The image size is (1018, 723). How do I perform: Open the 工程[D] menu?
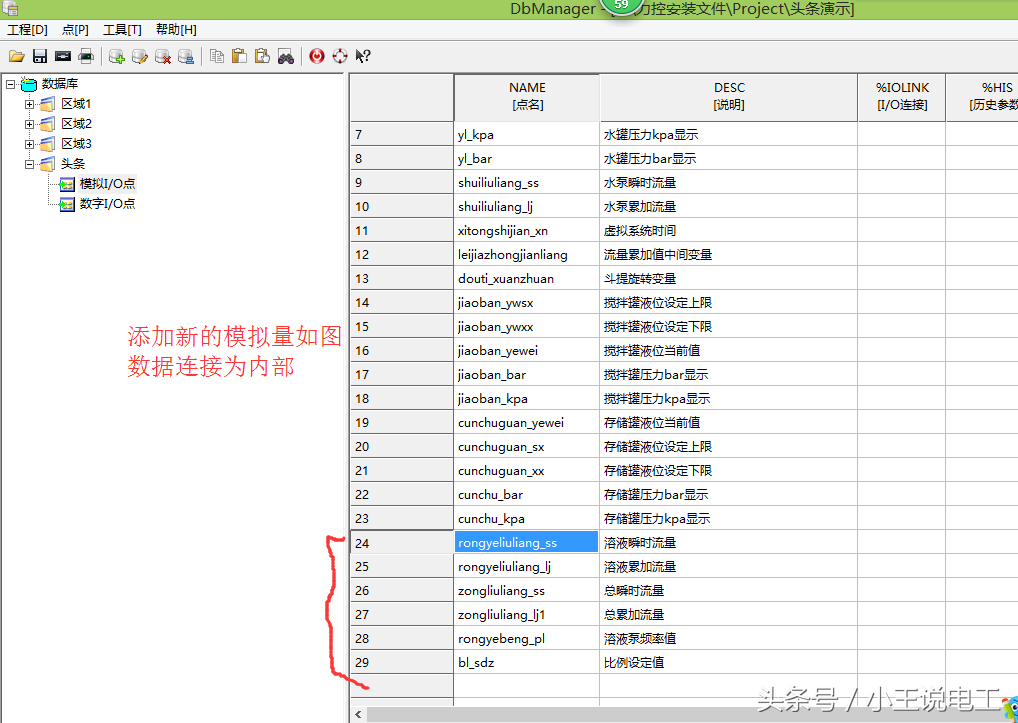[27, 29]
